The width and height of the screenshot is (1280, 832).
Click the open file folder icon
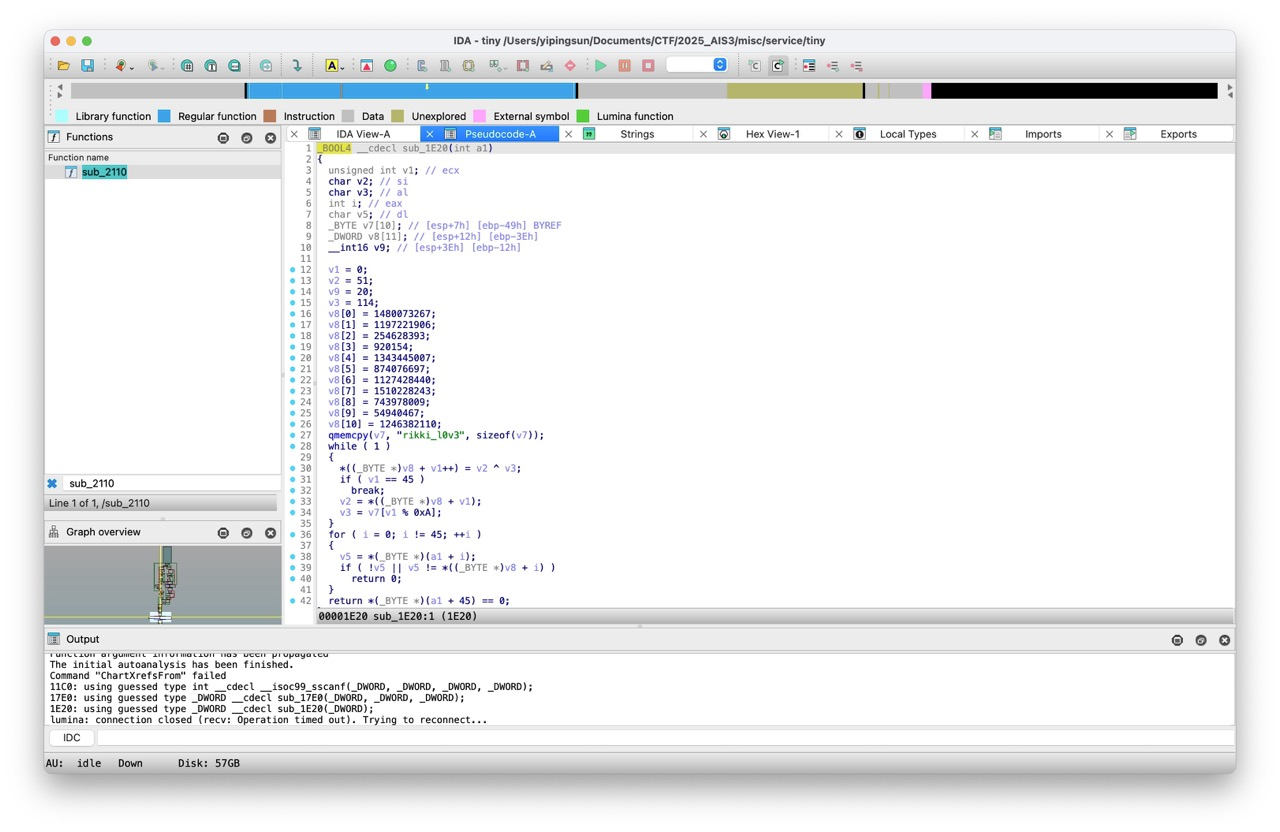pyautogui.click(x=64, y=66)
